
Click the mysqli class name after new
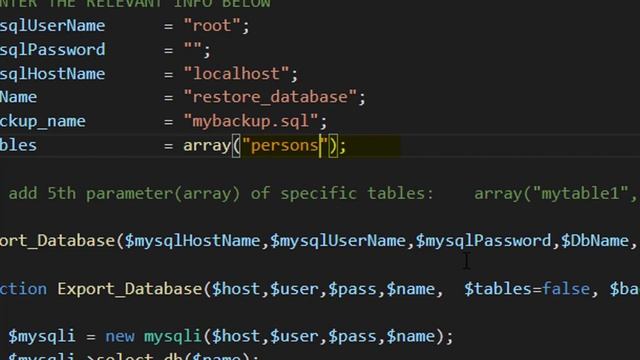[173, 337]
